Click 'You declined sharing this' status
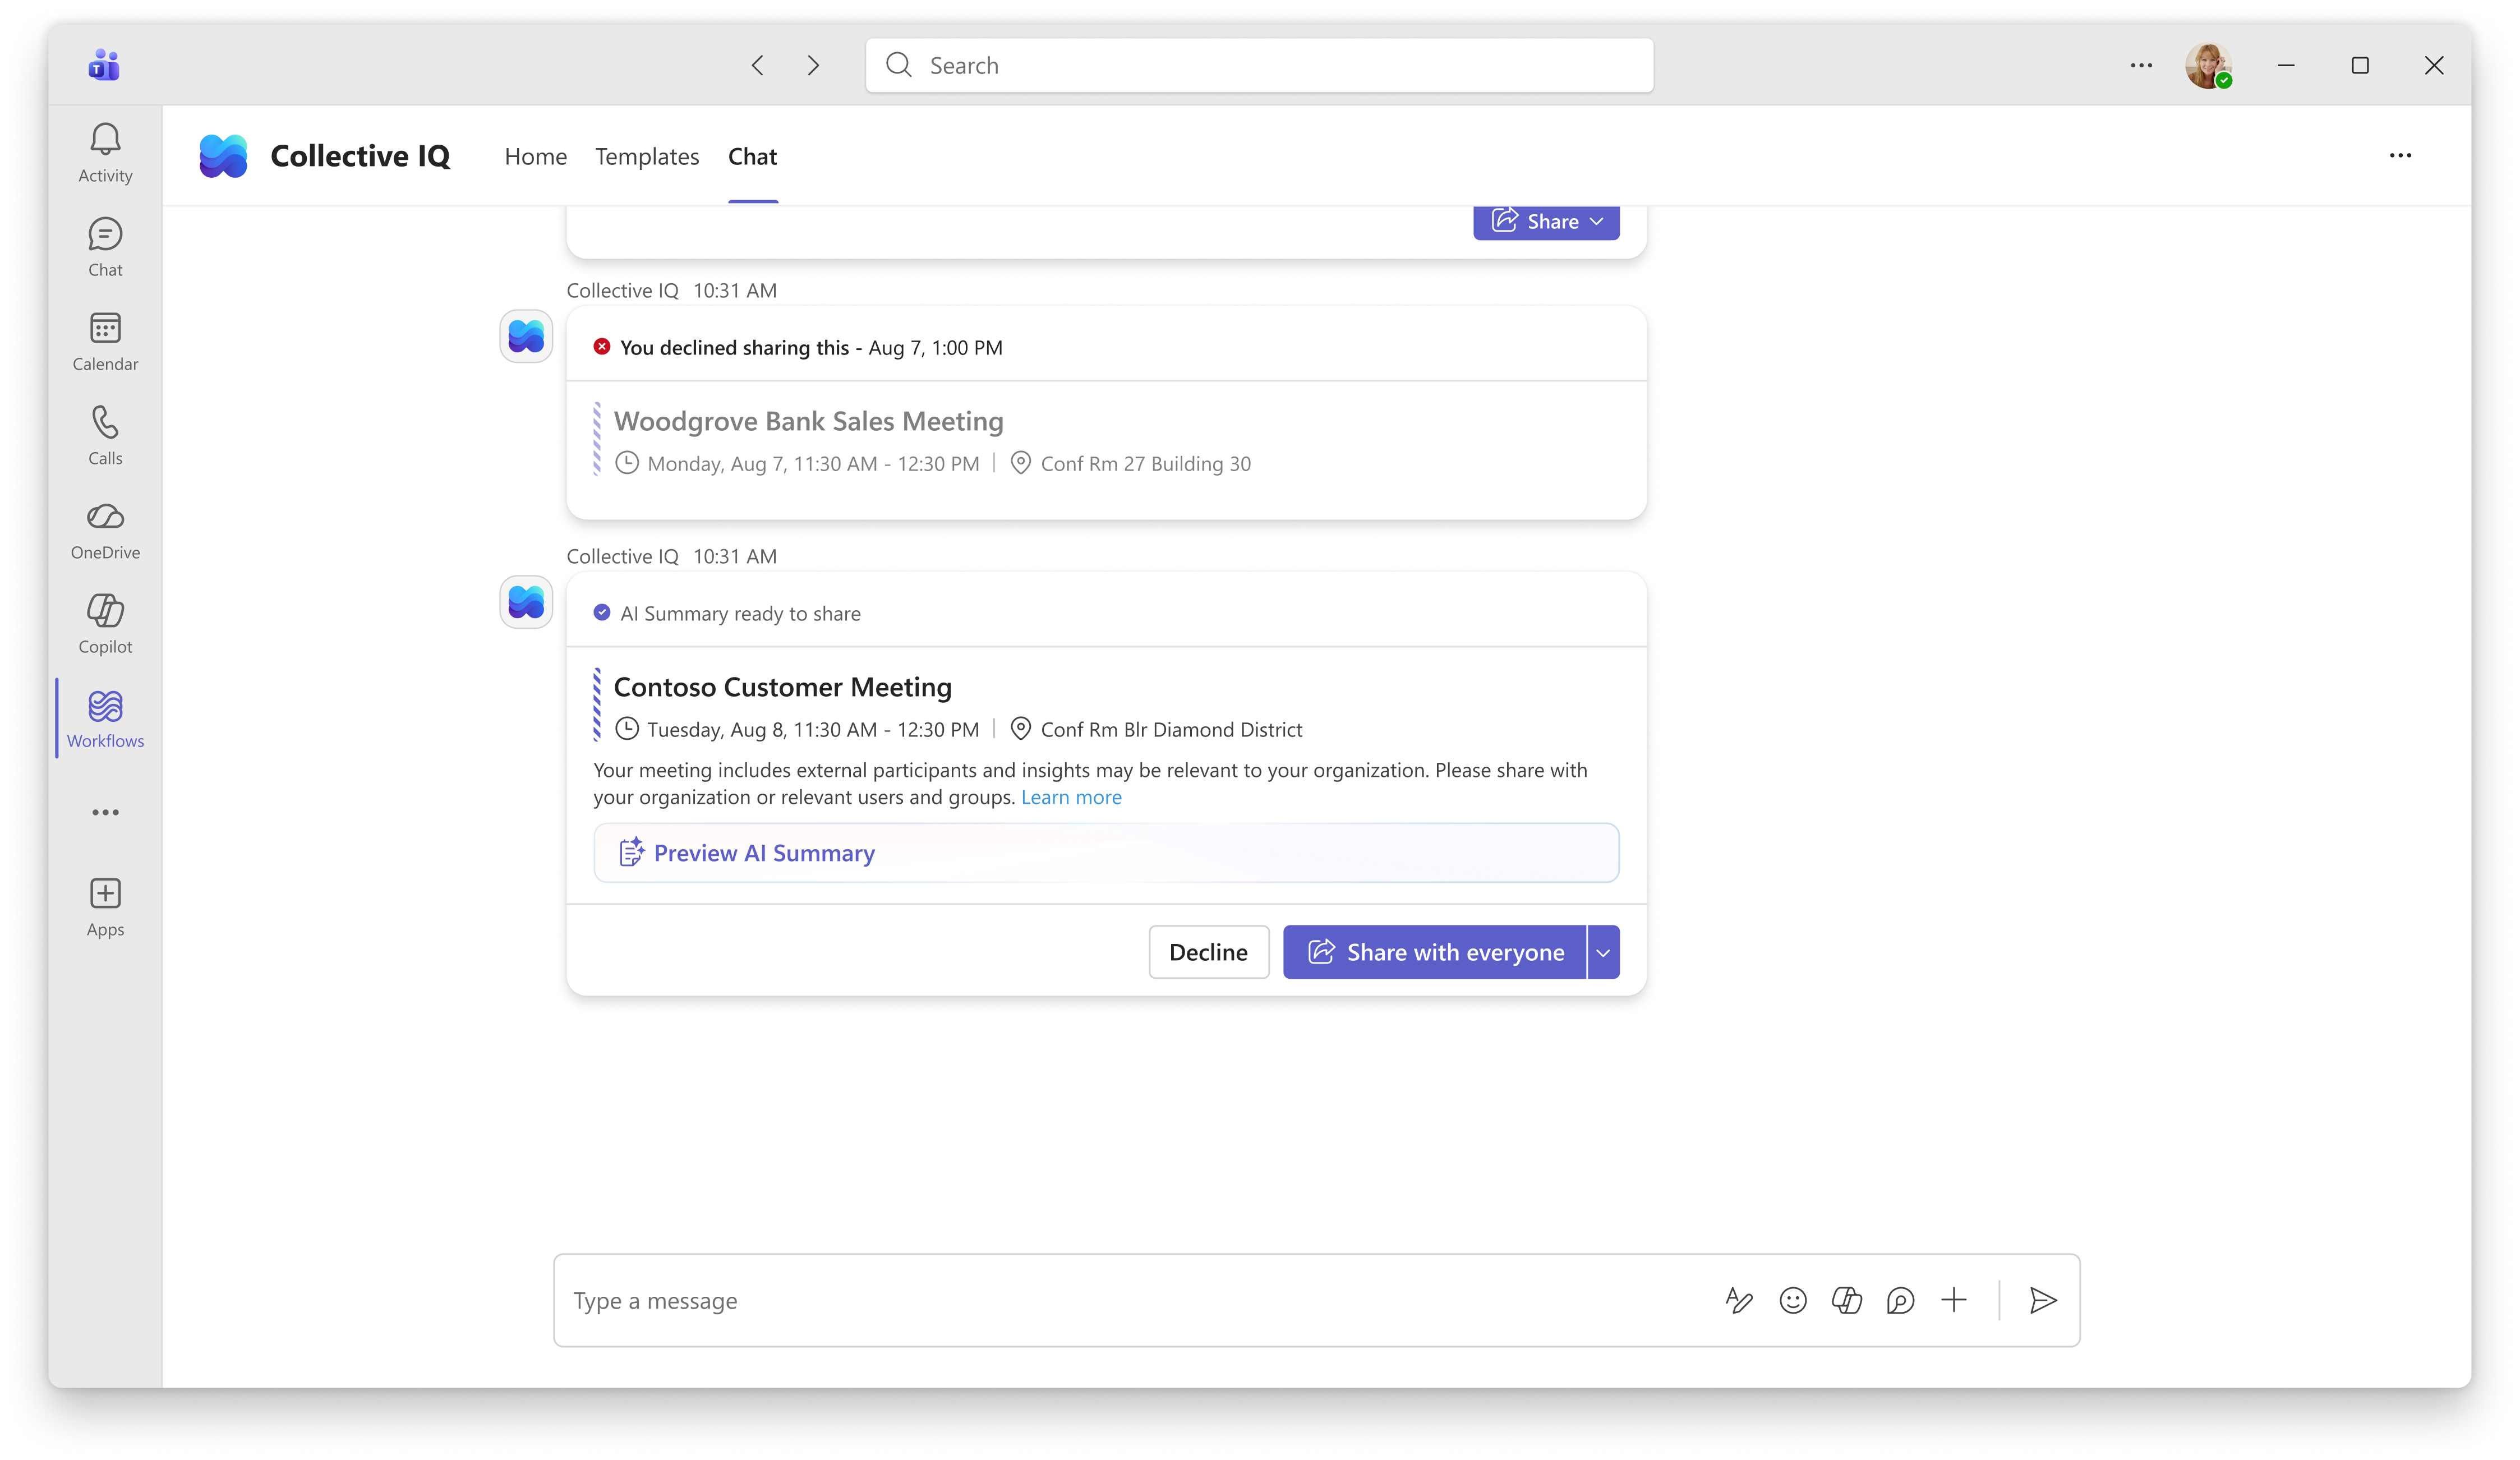 coord(734,347)
